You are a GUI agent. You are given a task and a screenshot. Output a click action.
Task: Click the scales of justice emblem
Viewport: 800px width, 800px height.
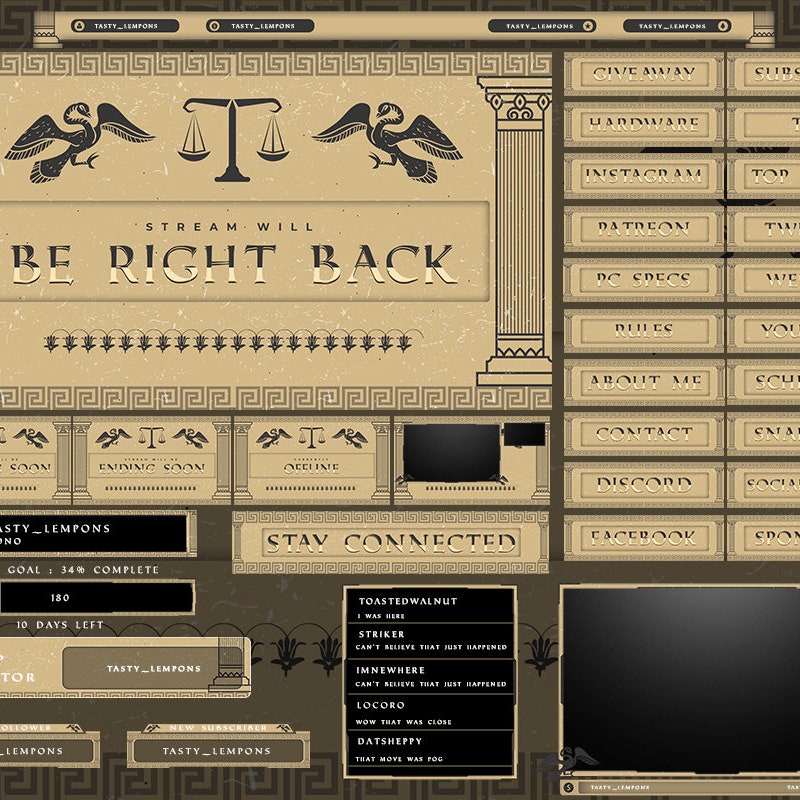click(233, 140)
